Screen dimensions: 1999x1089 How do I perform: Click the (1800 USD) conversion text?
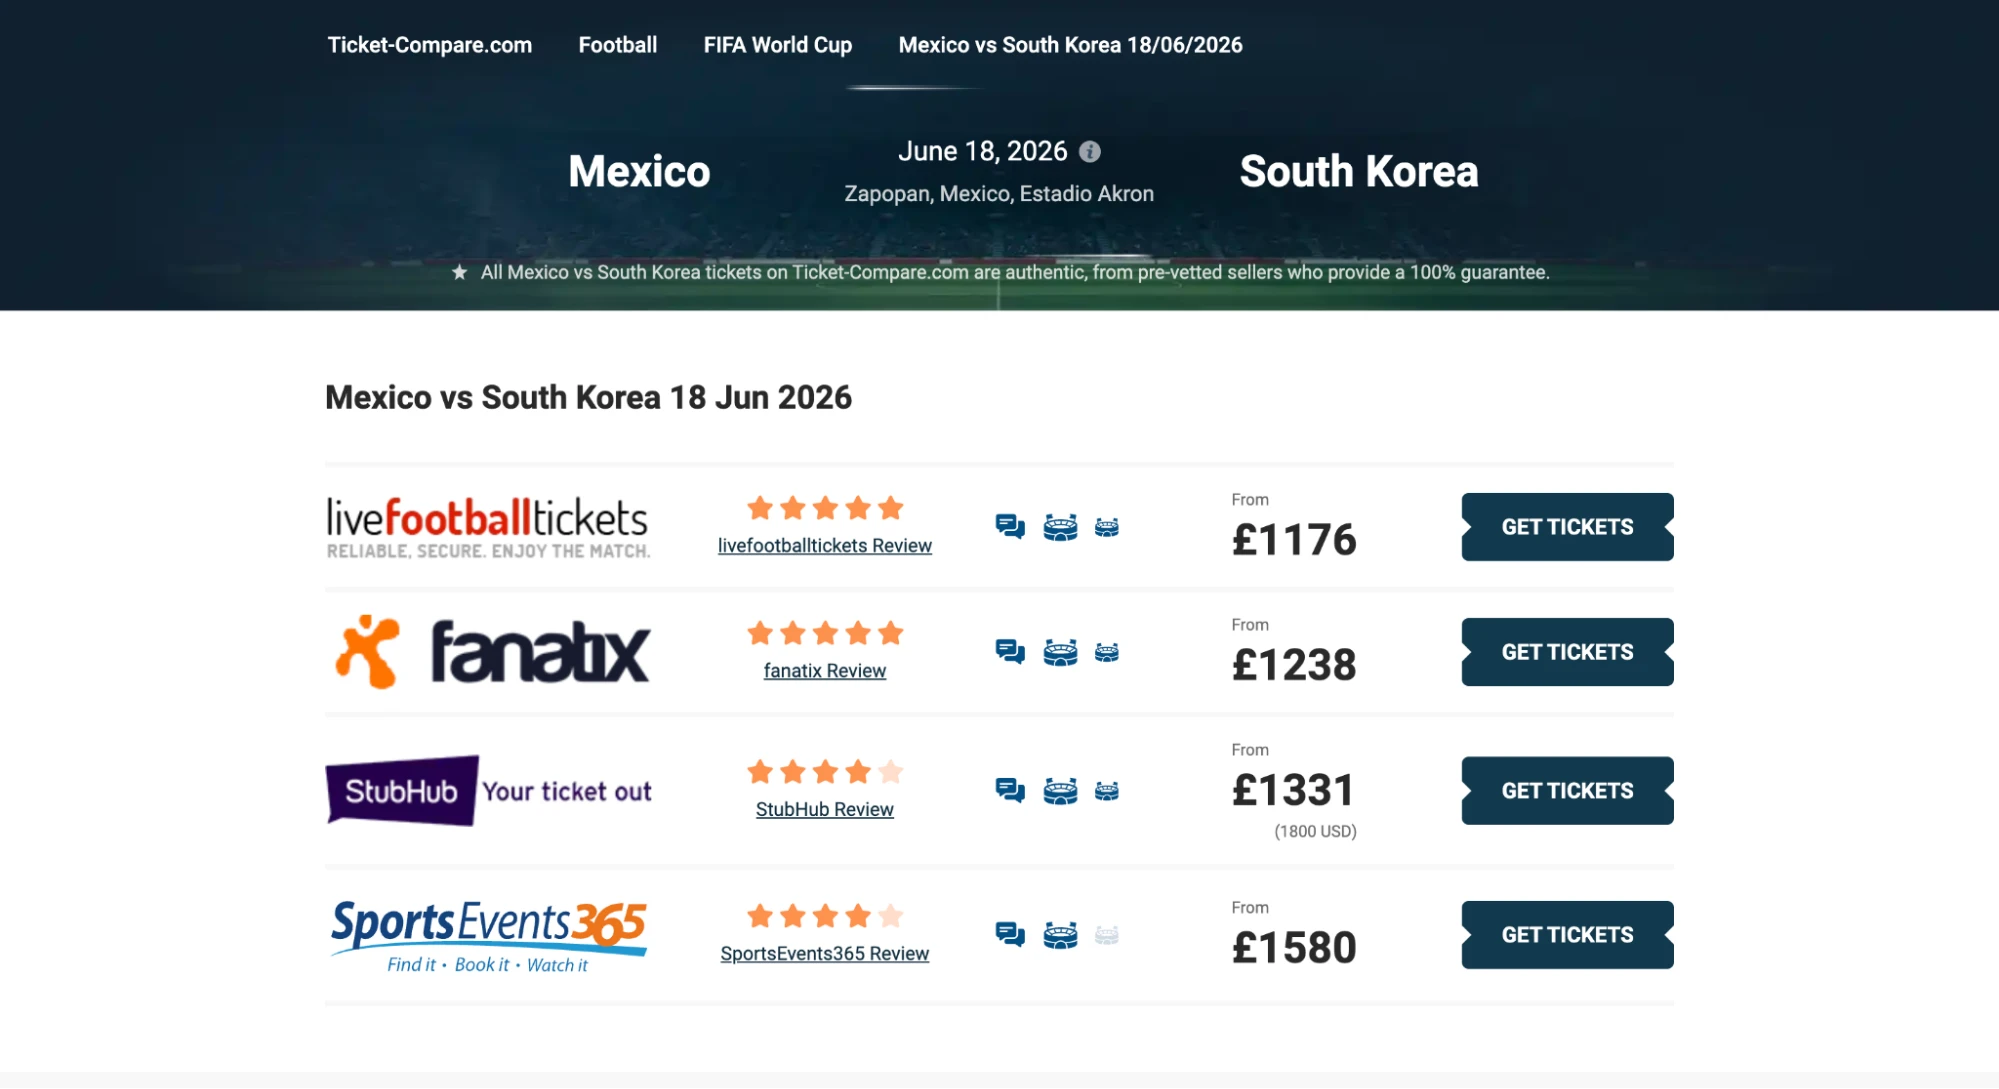click(1315, 832)
